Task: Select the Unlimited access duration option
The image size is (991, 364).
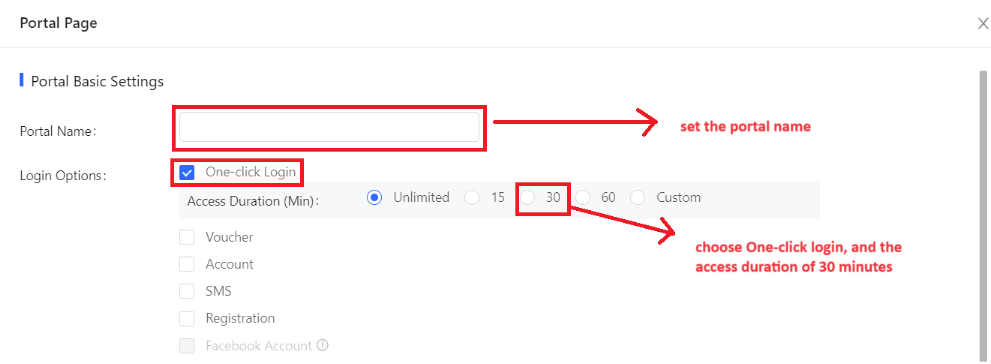Action: point(375,198)
